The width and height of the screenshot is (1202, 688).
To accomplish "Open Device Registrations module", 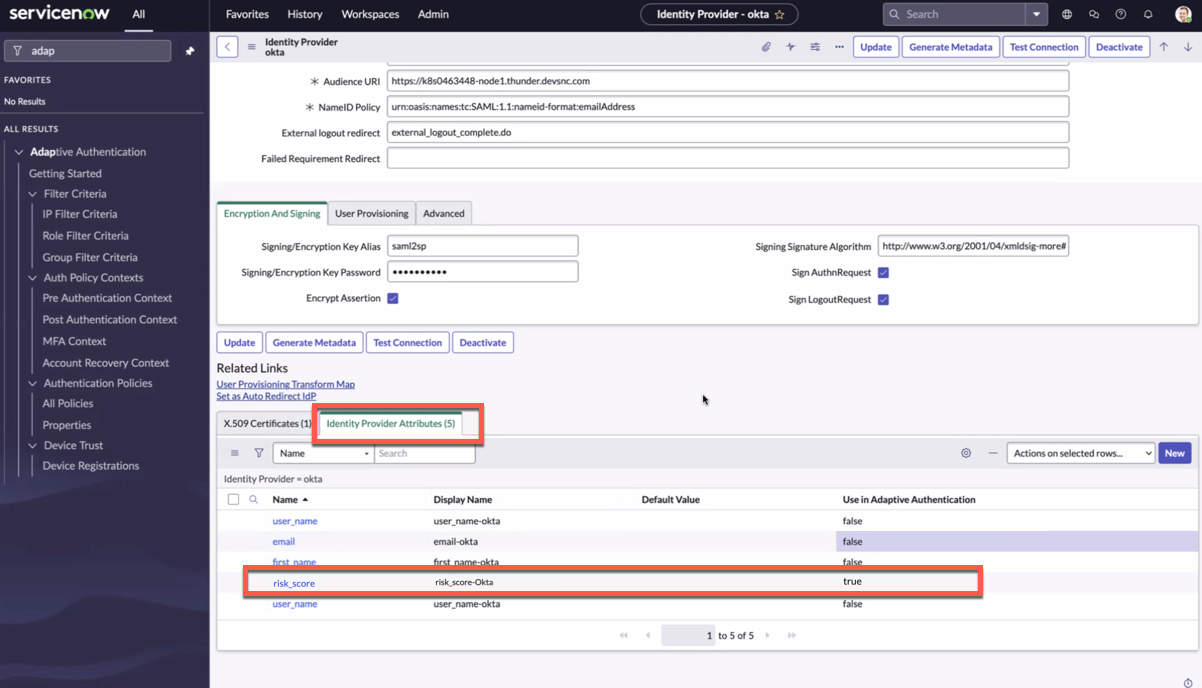I will [x=91, y=466].
